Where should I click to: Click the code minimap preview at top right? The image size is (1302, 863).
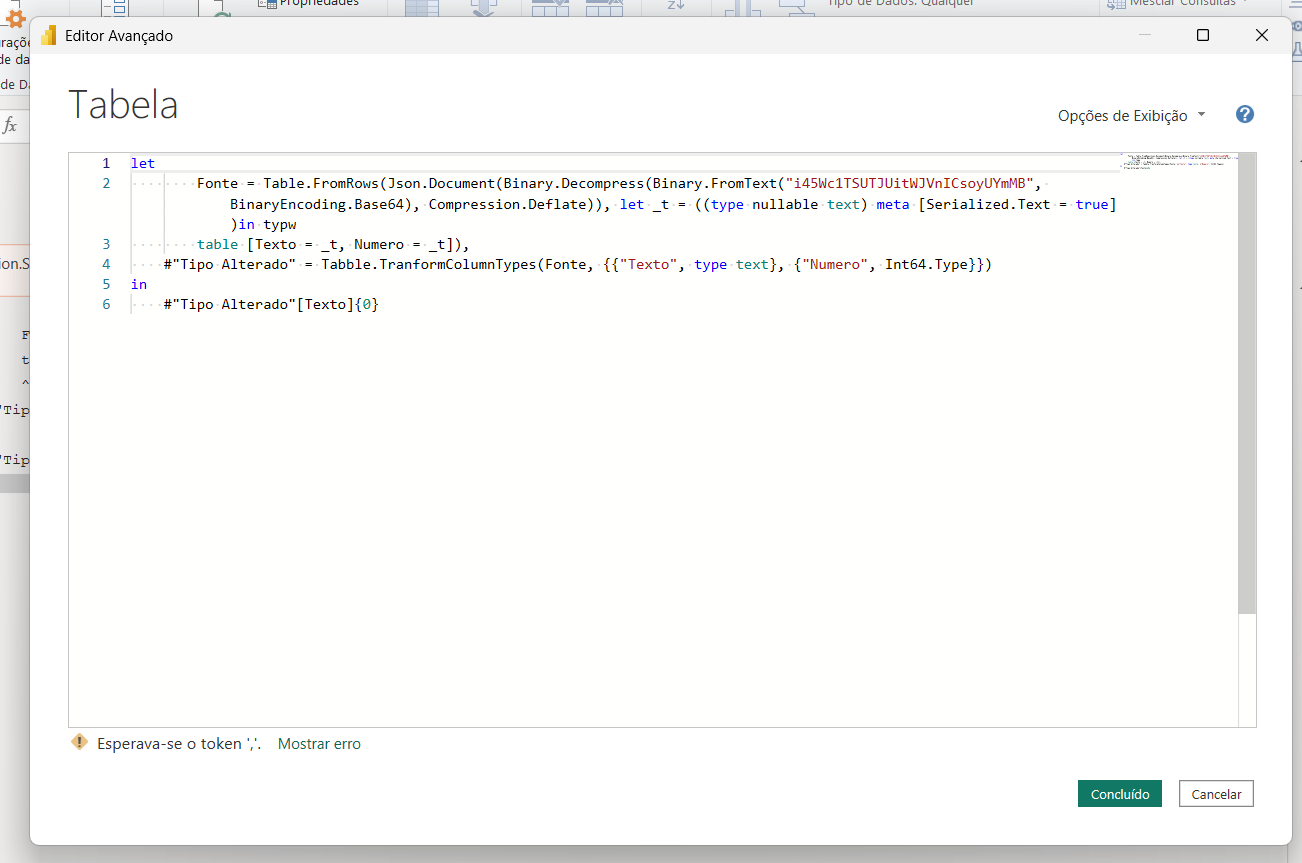(1178, 162)
